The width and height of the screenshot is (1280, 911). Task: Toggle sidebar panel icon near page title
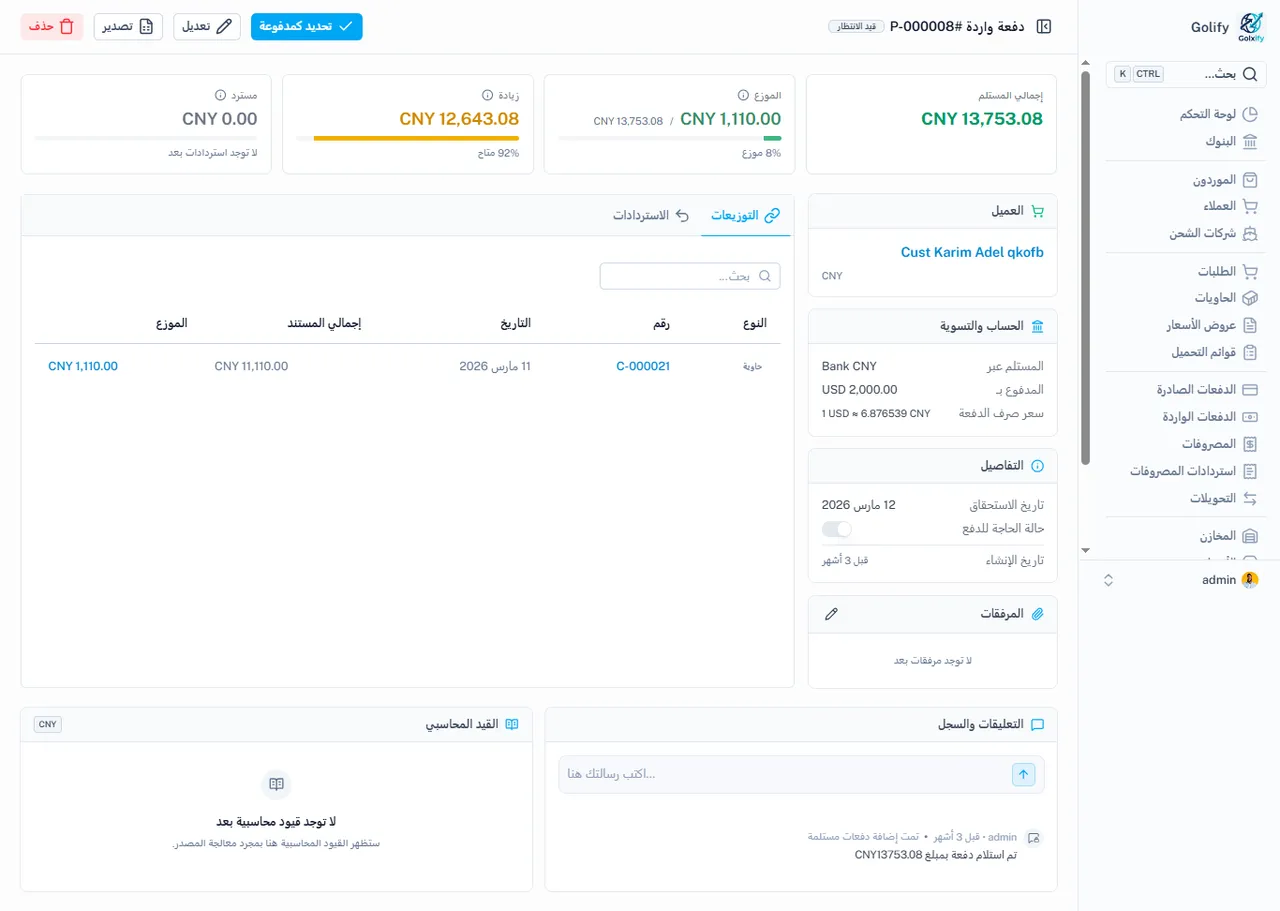pos(1044,27)
